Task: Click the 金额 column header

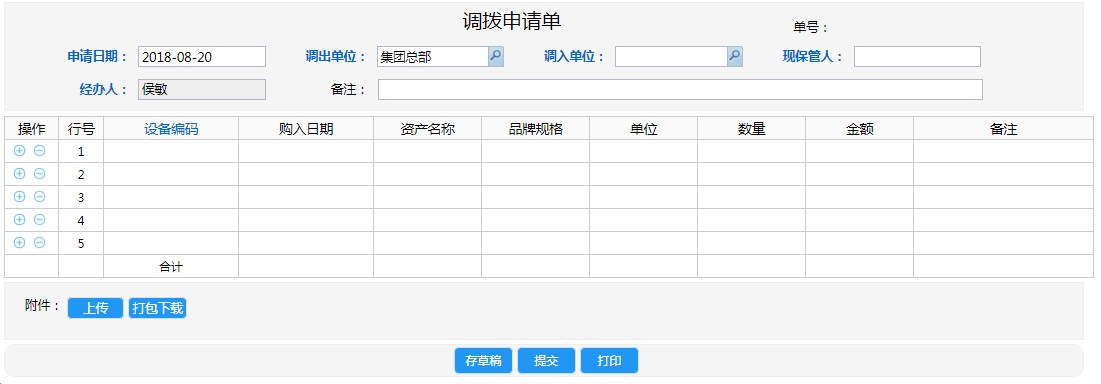Action: click(x=859, y=129)
